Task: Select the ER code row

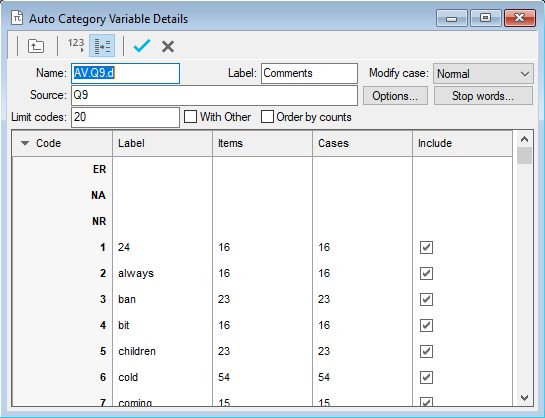Action: (x=262, y=169)
